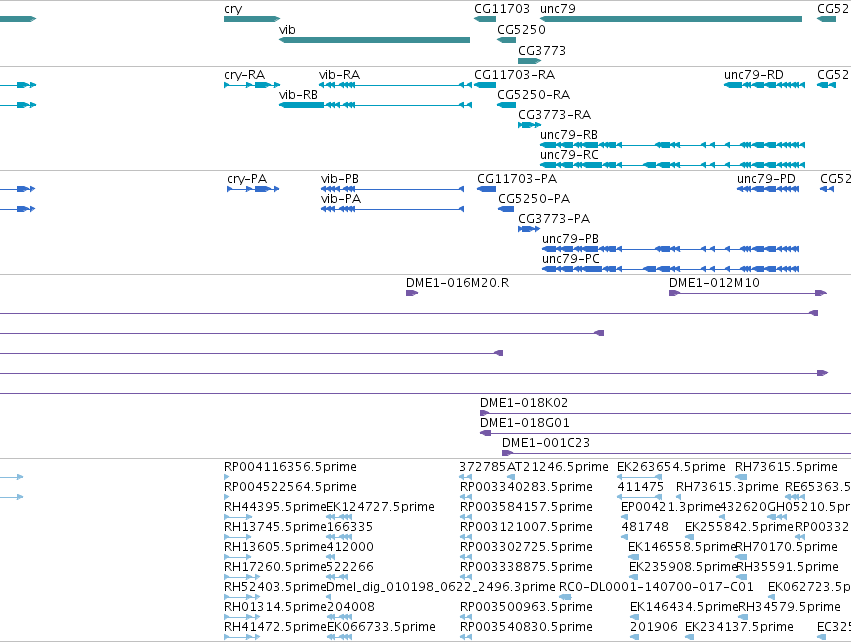Click the RH17260.5prime EST label
Viewport: 851px width, 642px height.
pos(275,567)
